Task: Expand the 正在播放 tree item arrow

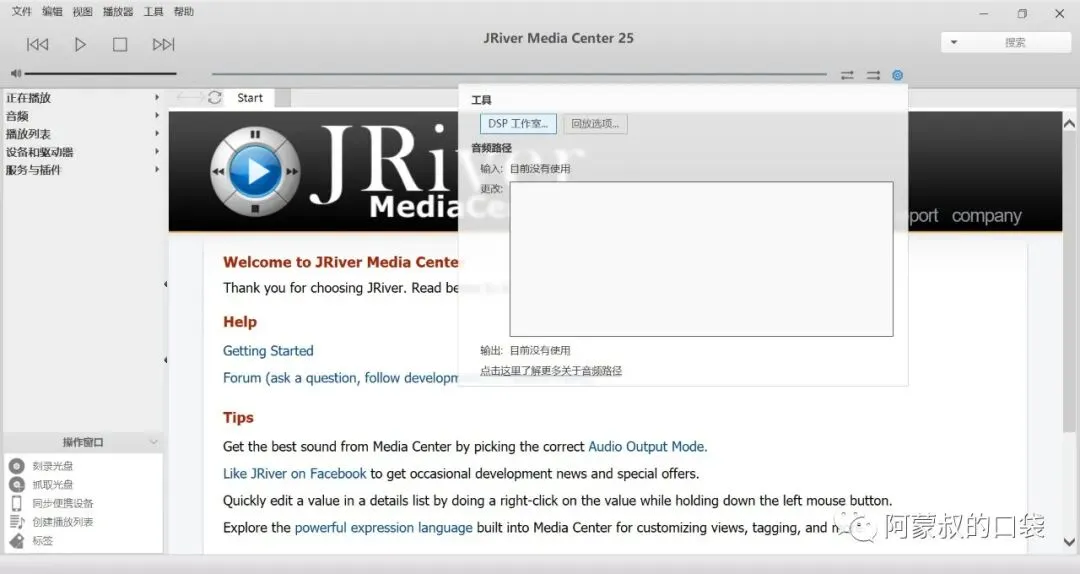Action: pyautogui.click(x=157, y=98)
